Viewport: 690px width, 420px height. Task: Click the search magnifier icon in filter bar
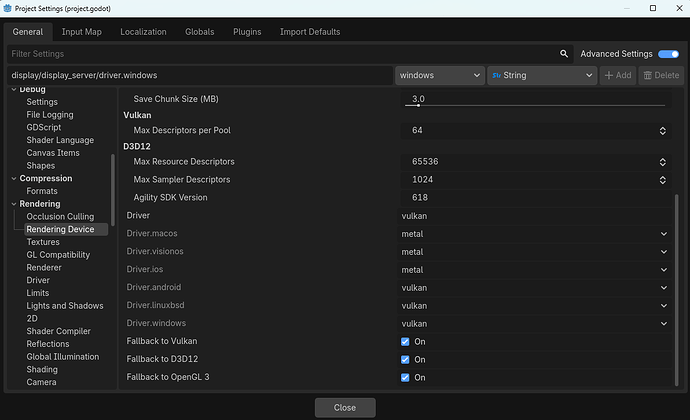coord(564,54)
